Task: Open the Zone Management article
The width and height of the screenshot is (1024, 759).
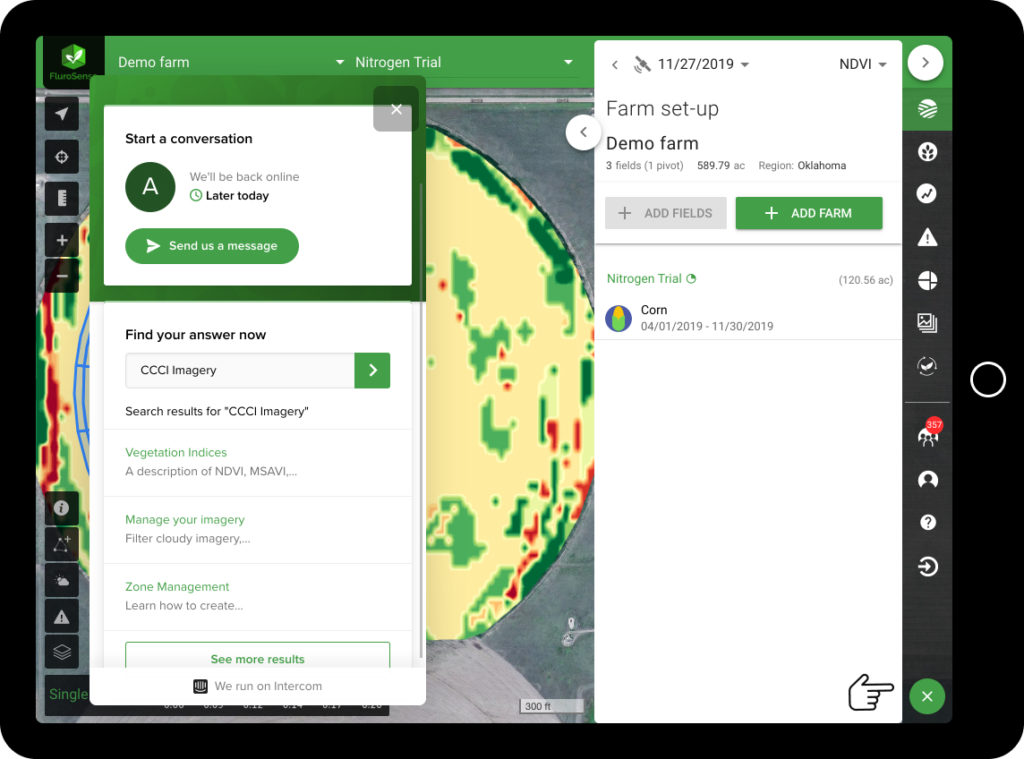Action: click(257, 596)
